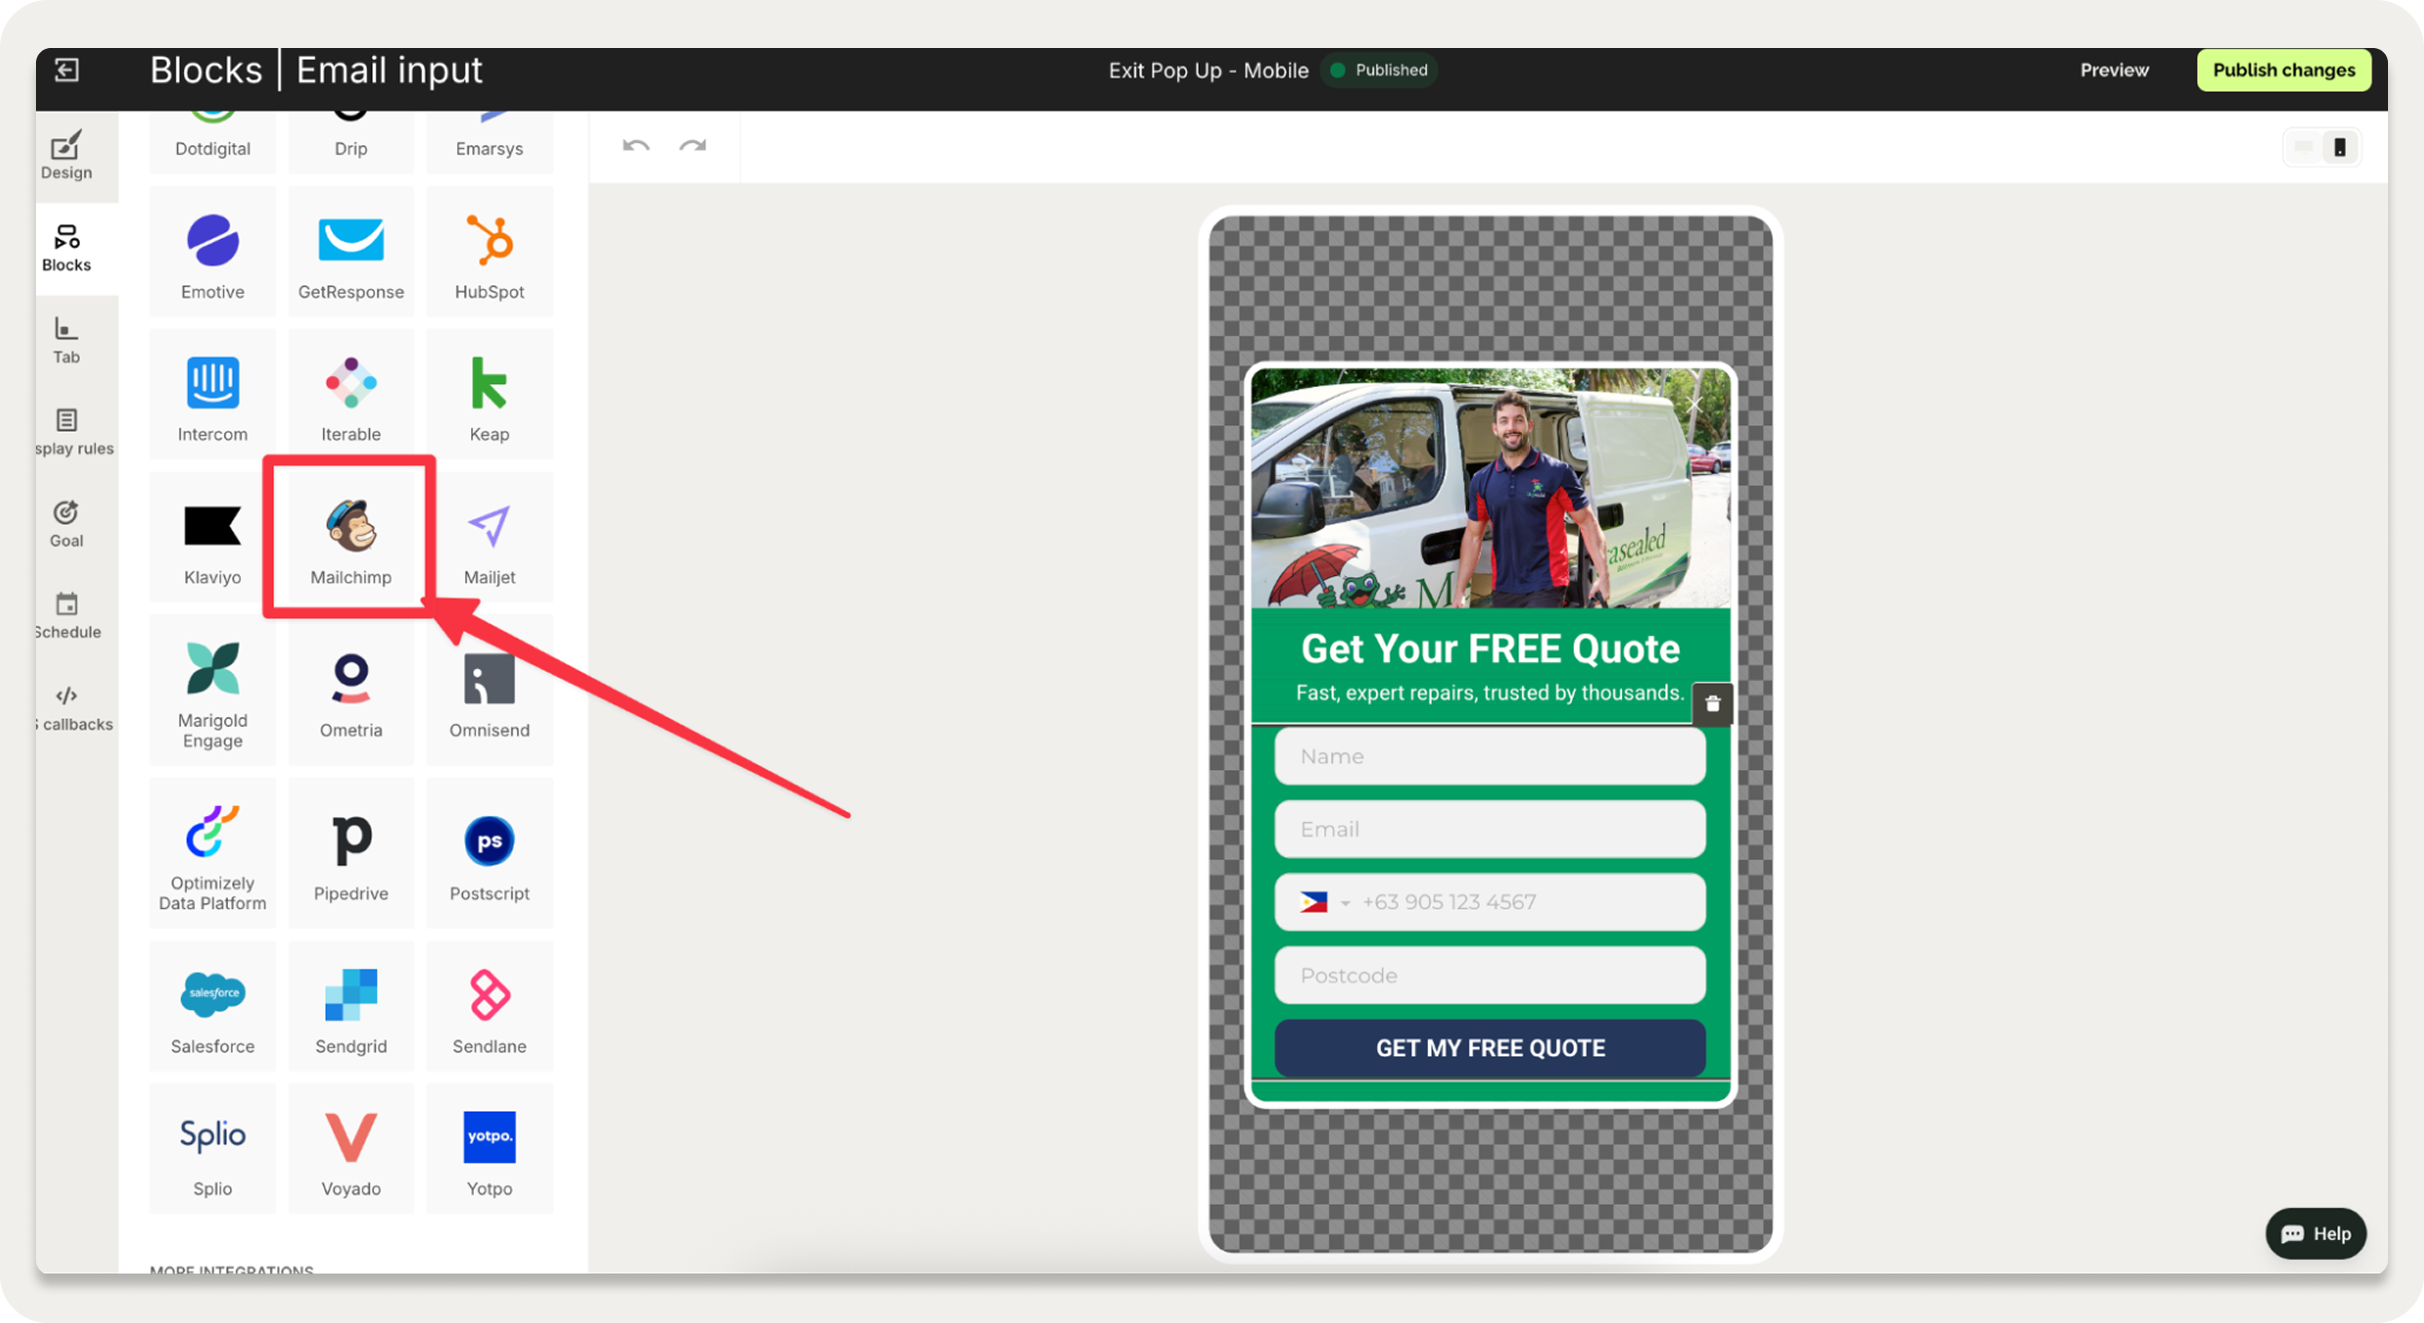Image resolution: width=2424 pixels, height=1323 pixels.
Task: Open the Design sidebar tab
Action: click(x=66, y=155)
